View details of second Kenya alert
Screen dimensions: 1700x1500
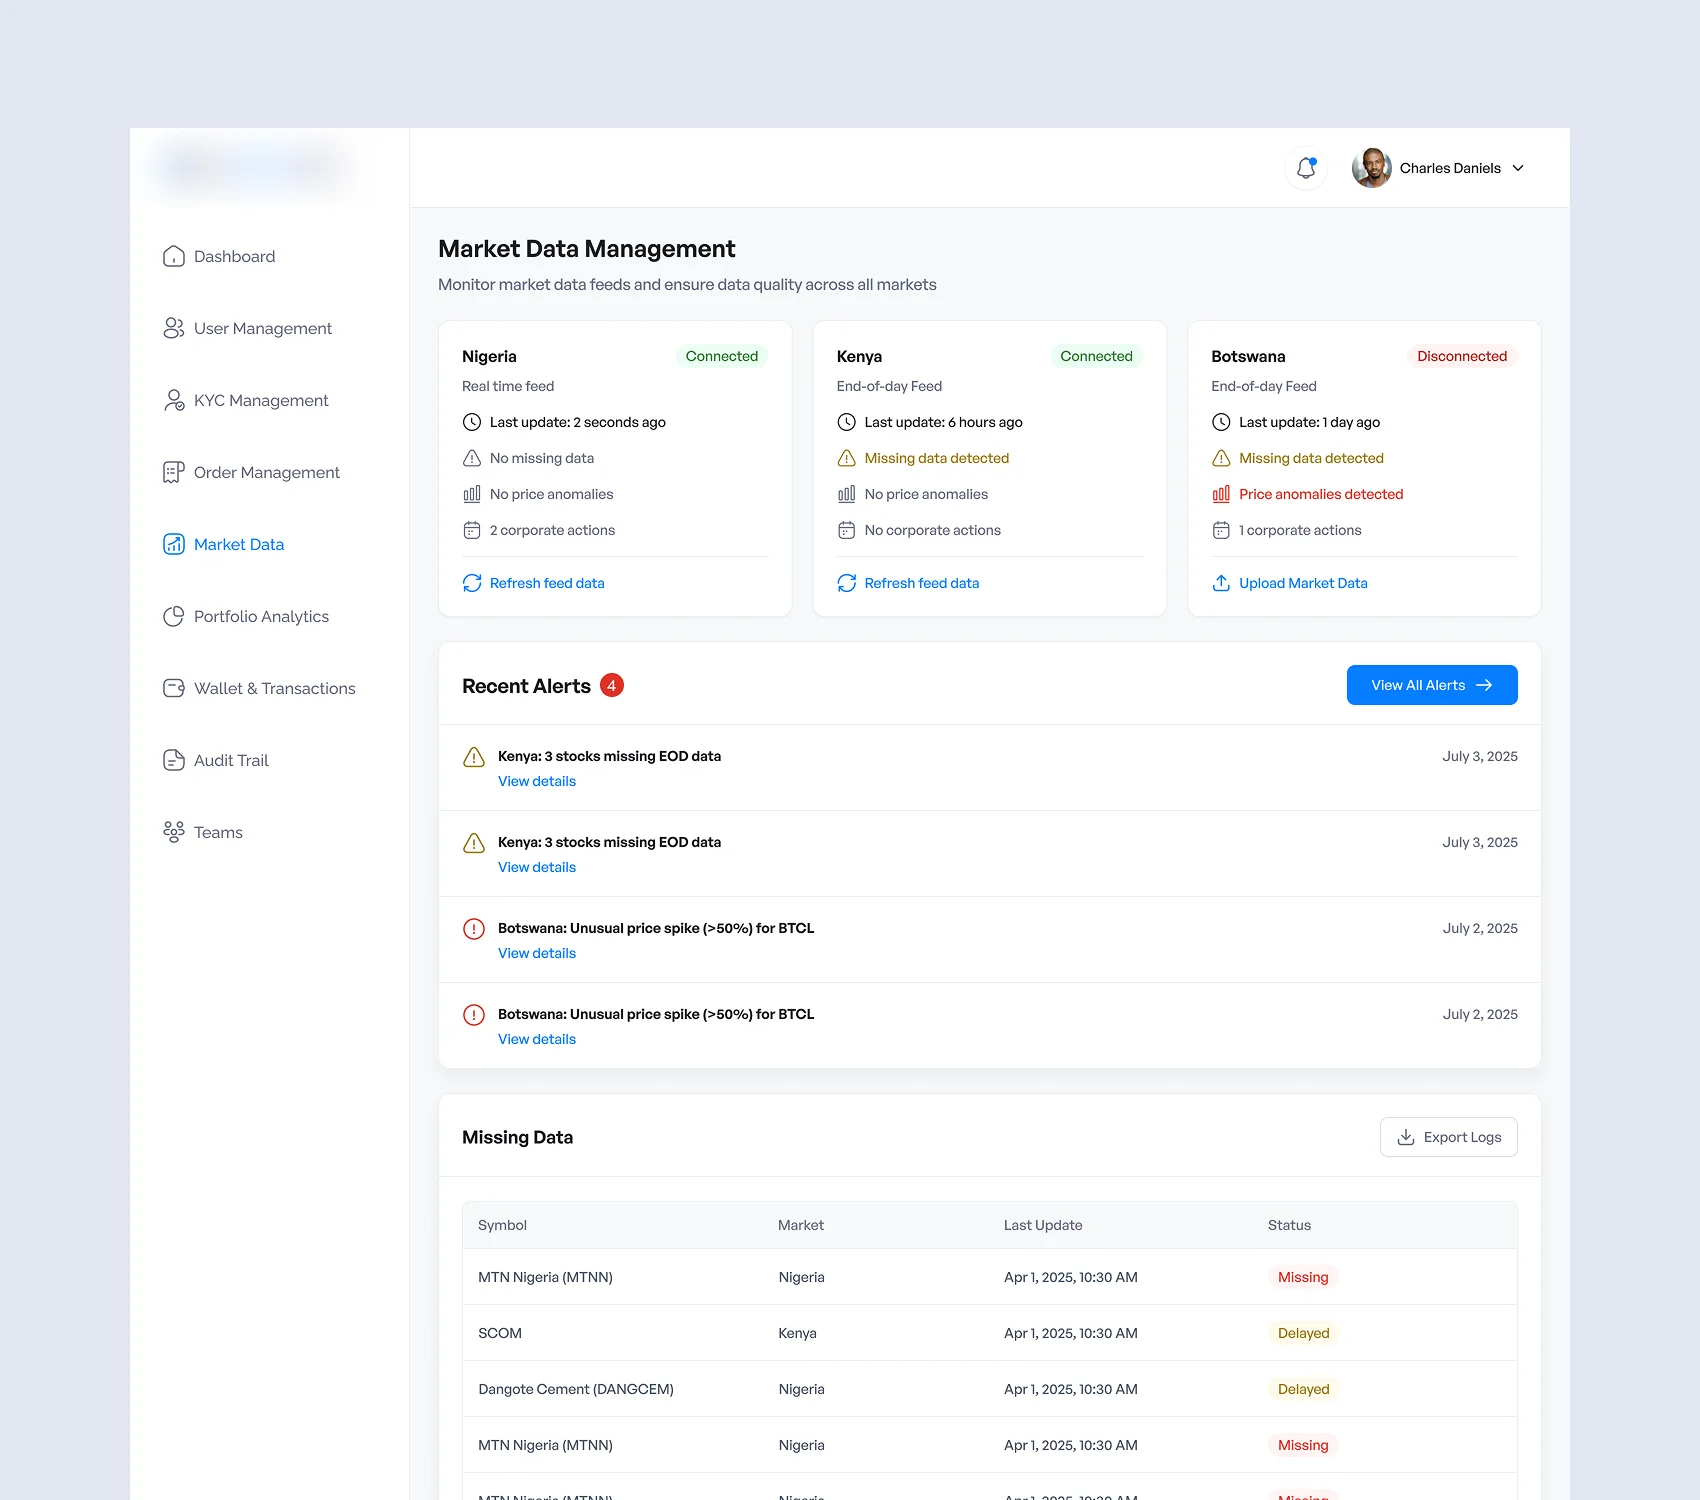pos(537,867)
